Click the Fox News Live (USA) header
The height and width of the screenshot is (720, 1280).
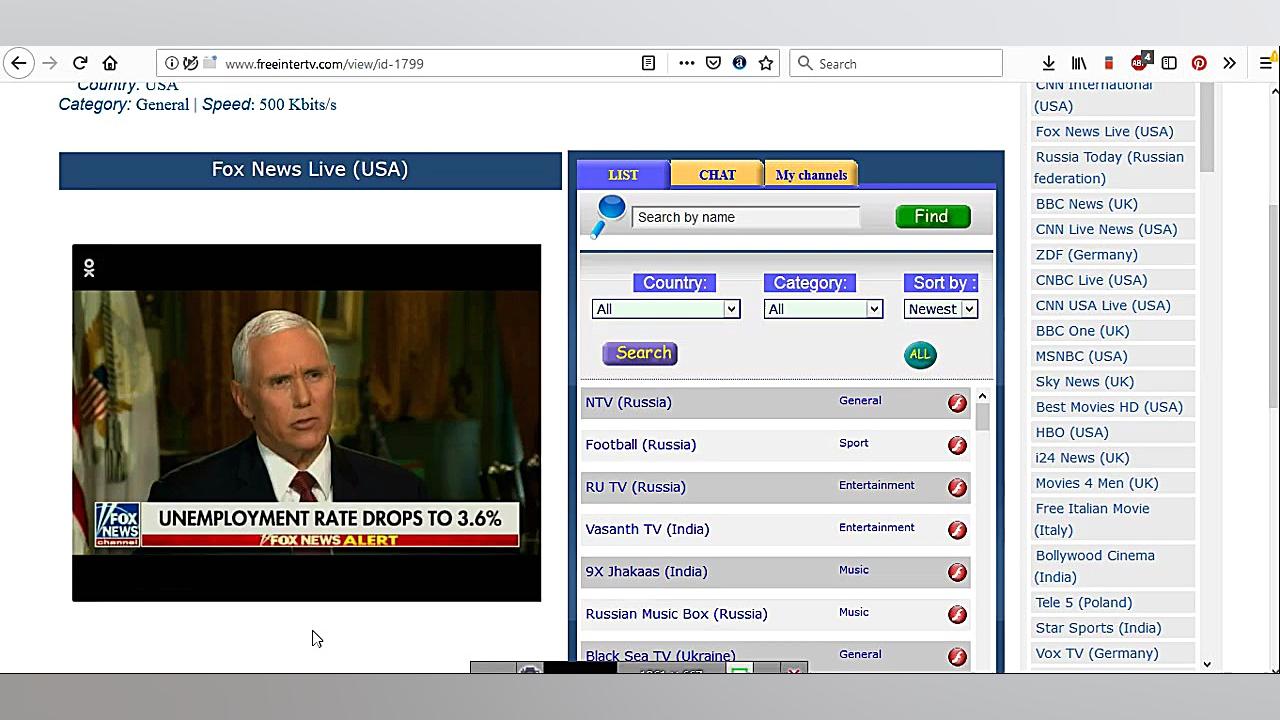310,170
